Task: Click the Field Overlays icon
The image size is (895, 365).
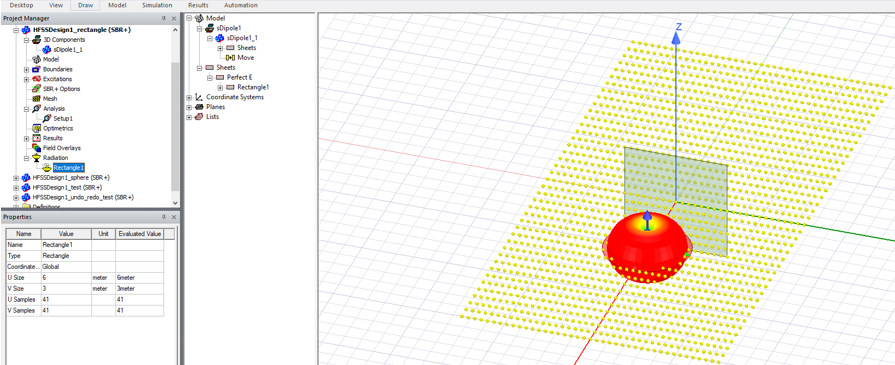Action: 37,148
